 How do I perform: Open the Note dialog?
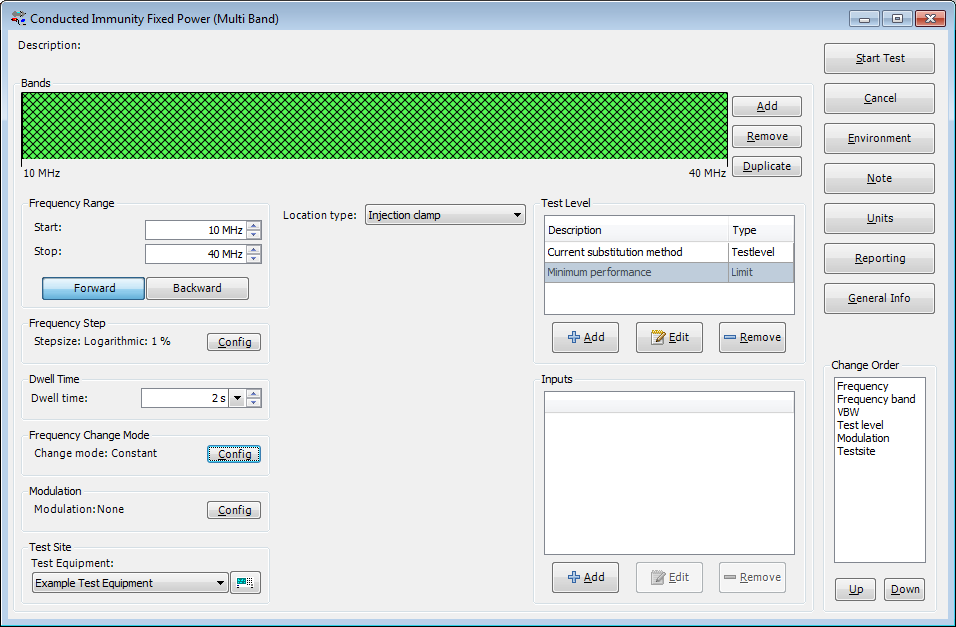879,178
